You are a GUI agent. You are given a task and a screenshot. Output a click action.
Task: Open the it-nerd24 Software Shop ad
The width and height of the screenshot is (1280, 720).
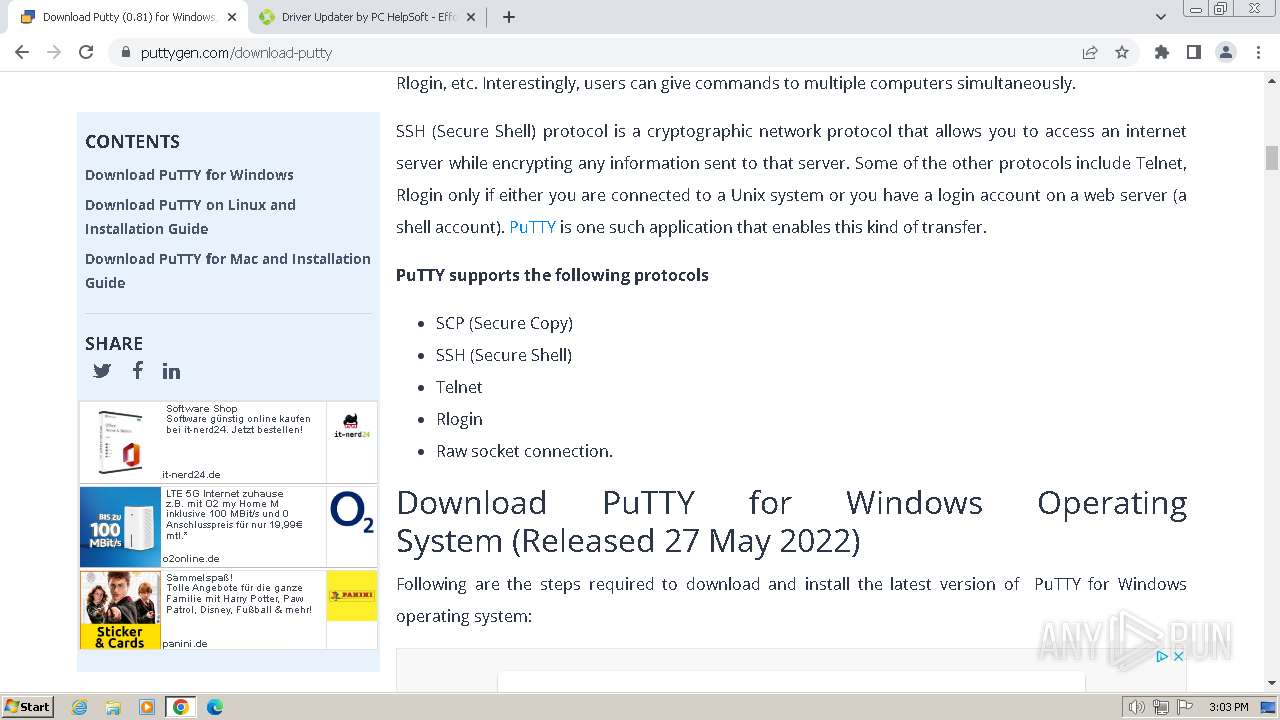[228, 442]
